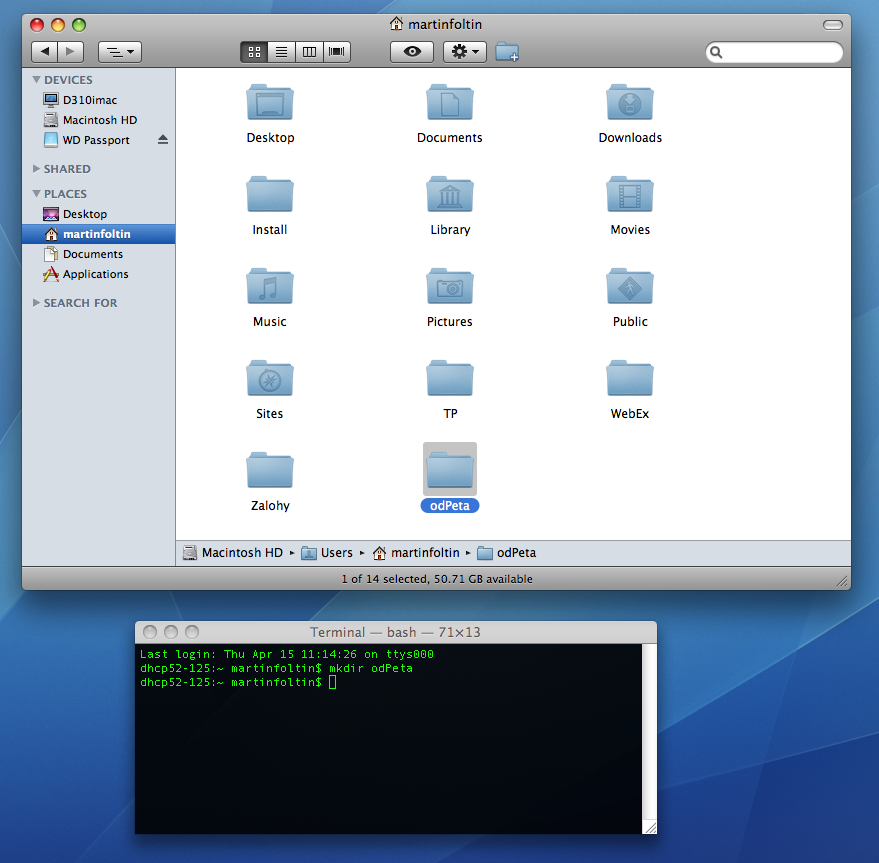
Task: Select the Music folder icon
Action: (270, 287)
